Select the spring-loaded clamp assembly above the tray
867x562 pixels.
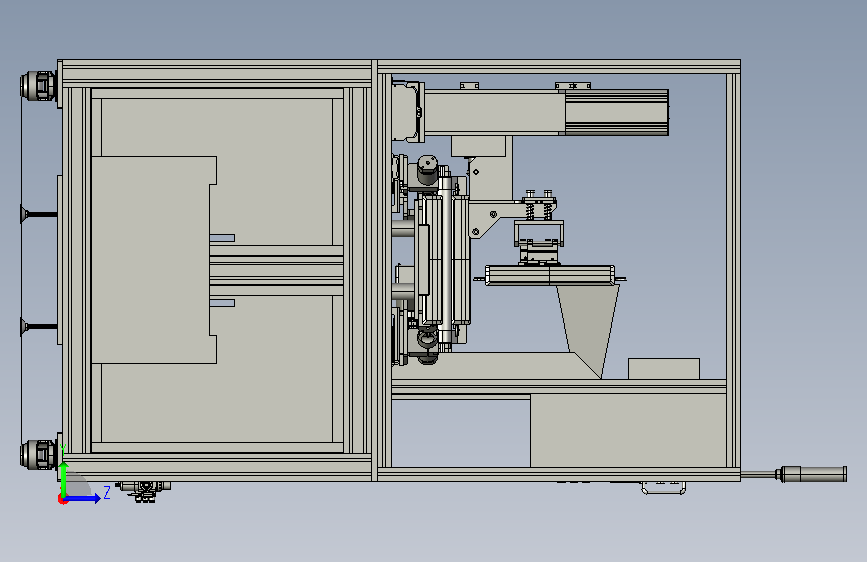tap(539, 227)
